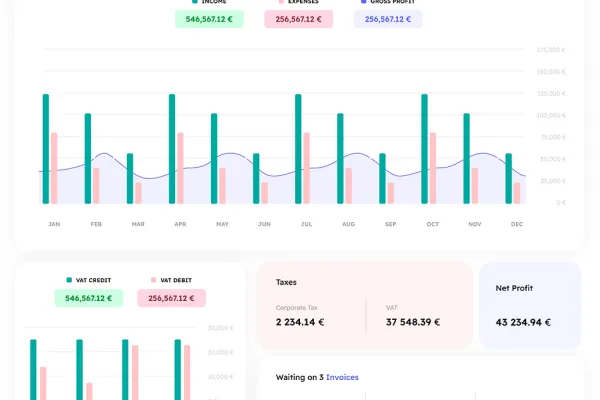Click the March expenses bar
This screenshot has width=600, height=400.
tap(138, 193)
